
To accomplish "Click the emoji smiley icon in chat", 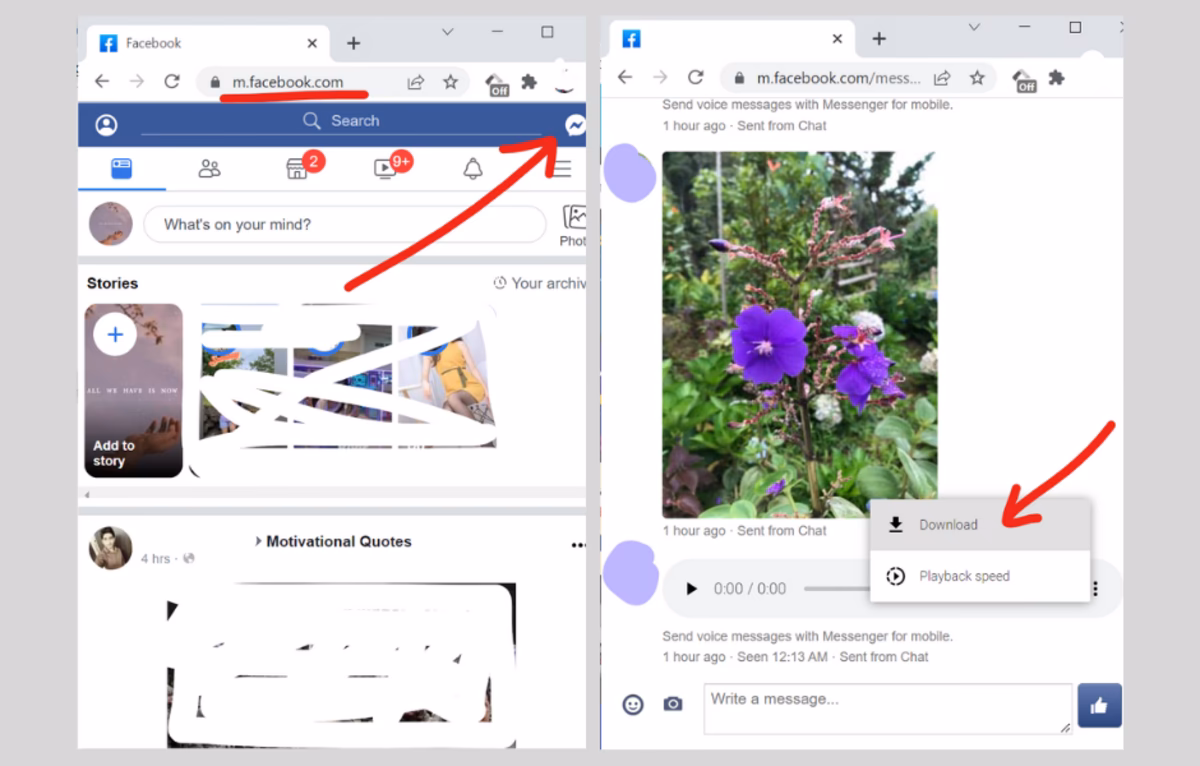I will [x=633, y=705].
